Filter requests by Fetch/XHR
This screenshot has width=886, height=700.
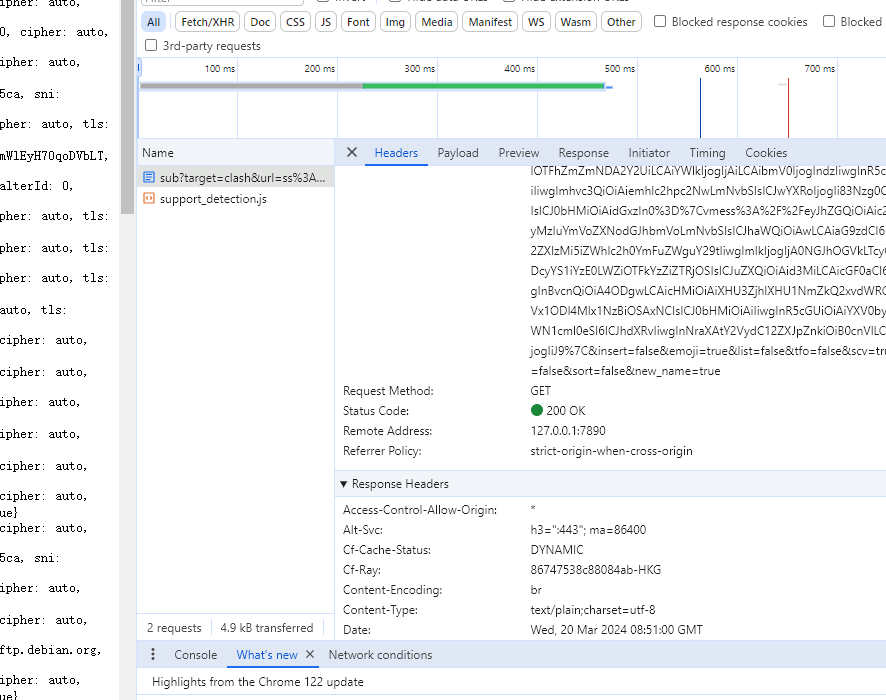point(207,22)
